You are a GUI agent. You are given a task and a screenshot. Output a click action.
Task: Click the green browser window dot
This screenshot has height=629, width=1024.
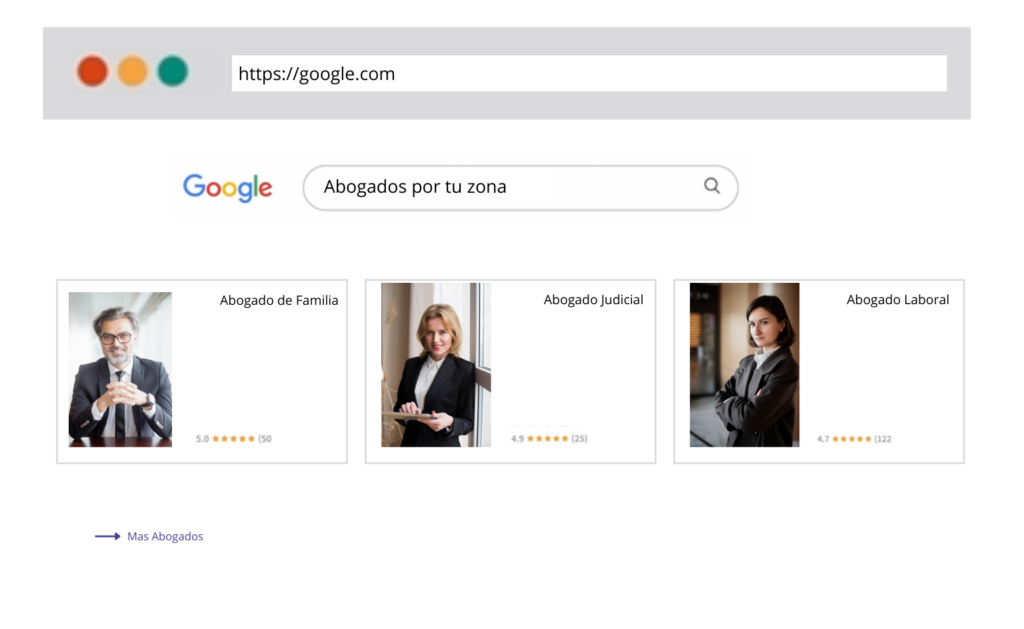pyautogui.click(x=172, y=71)
